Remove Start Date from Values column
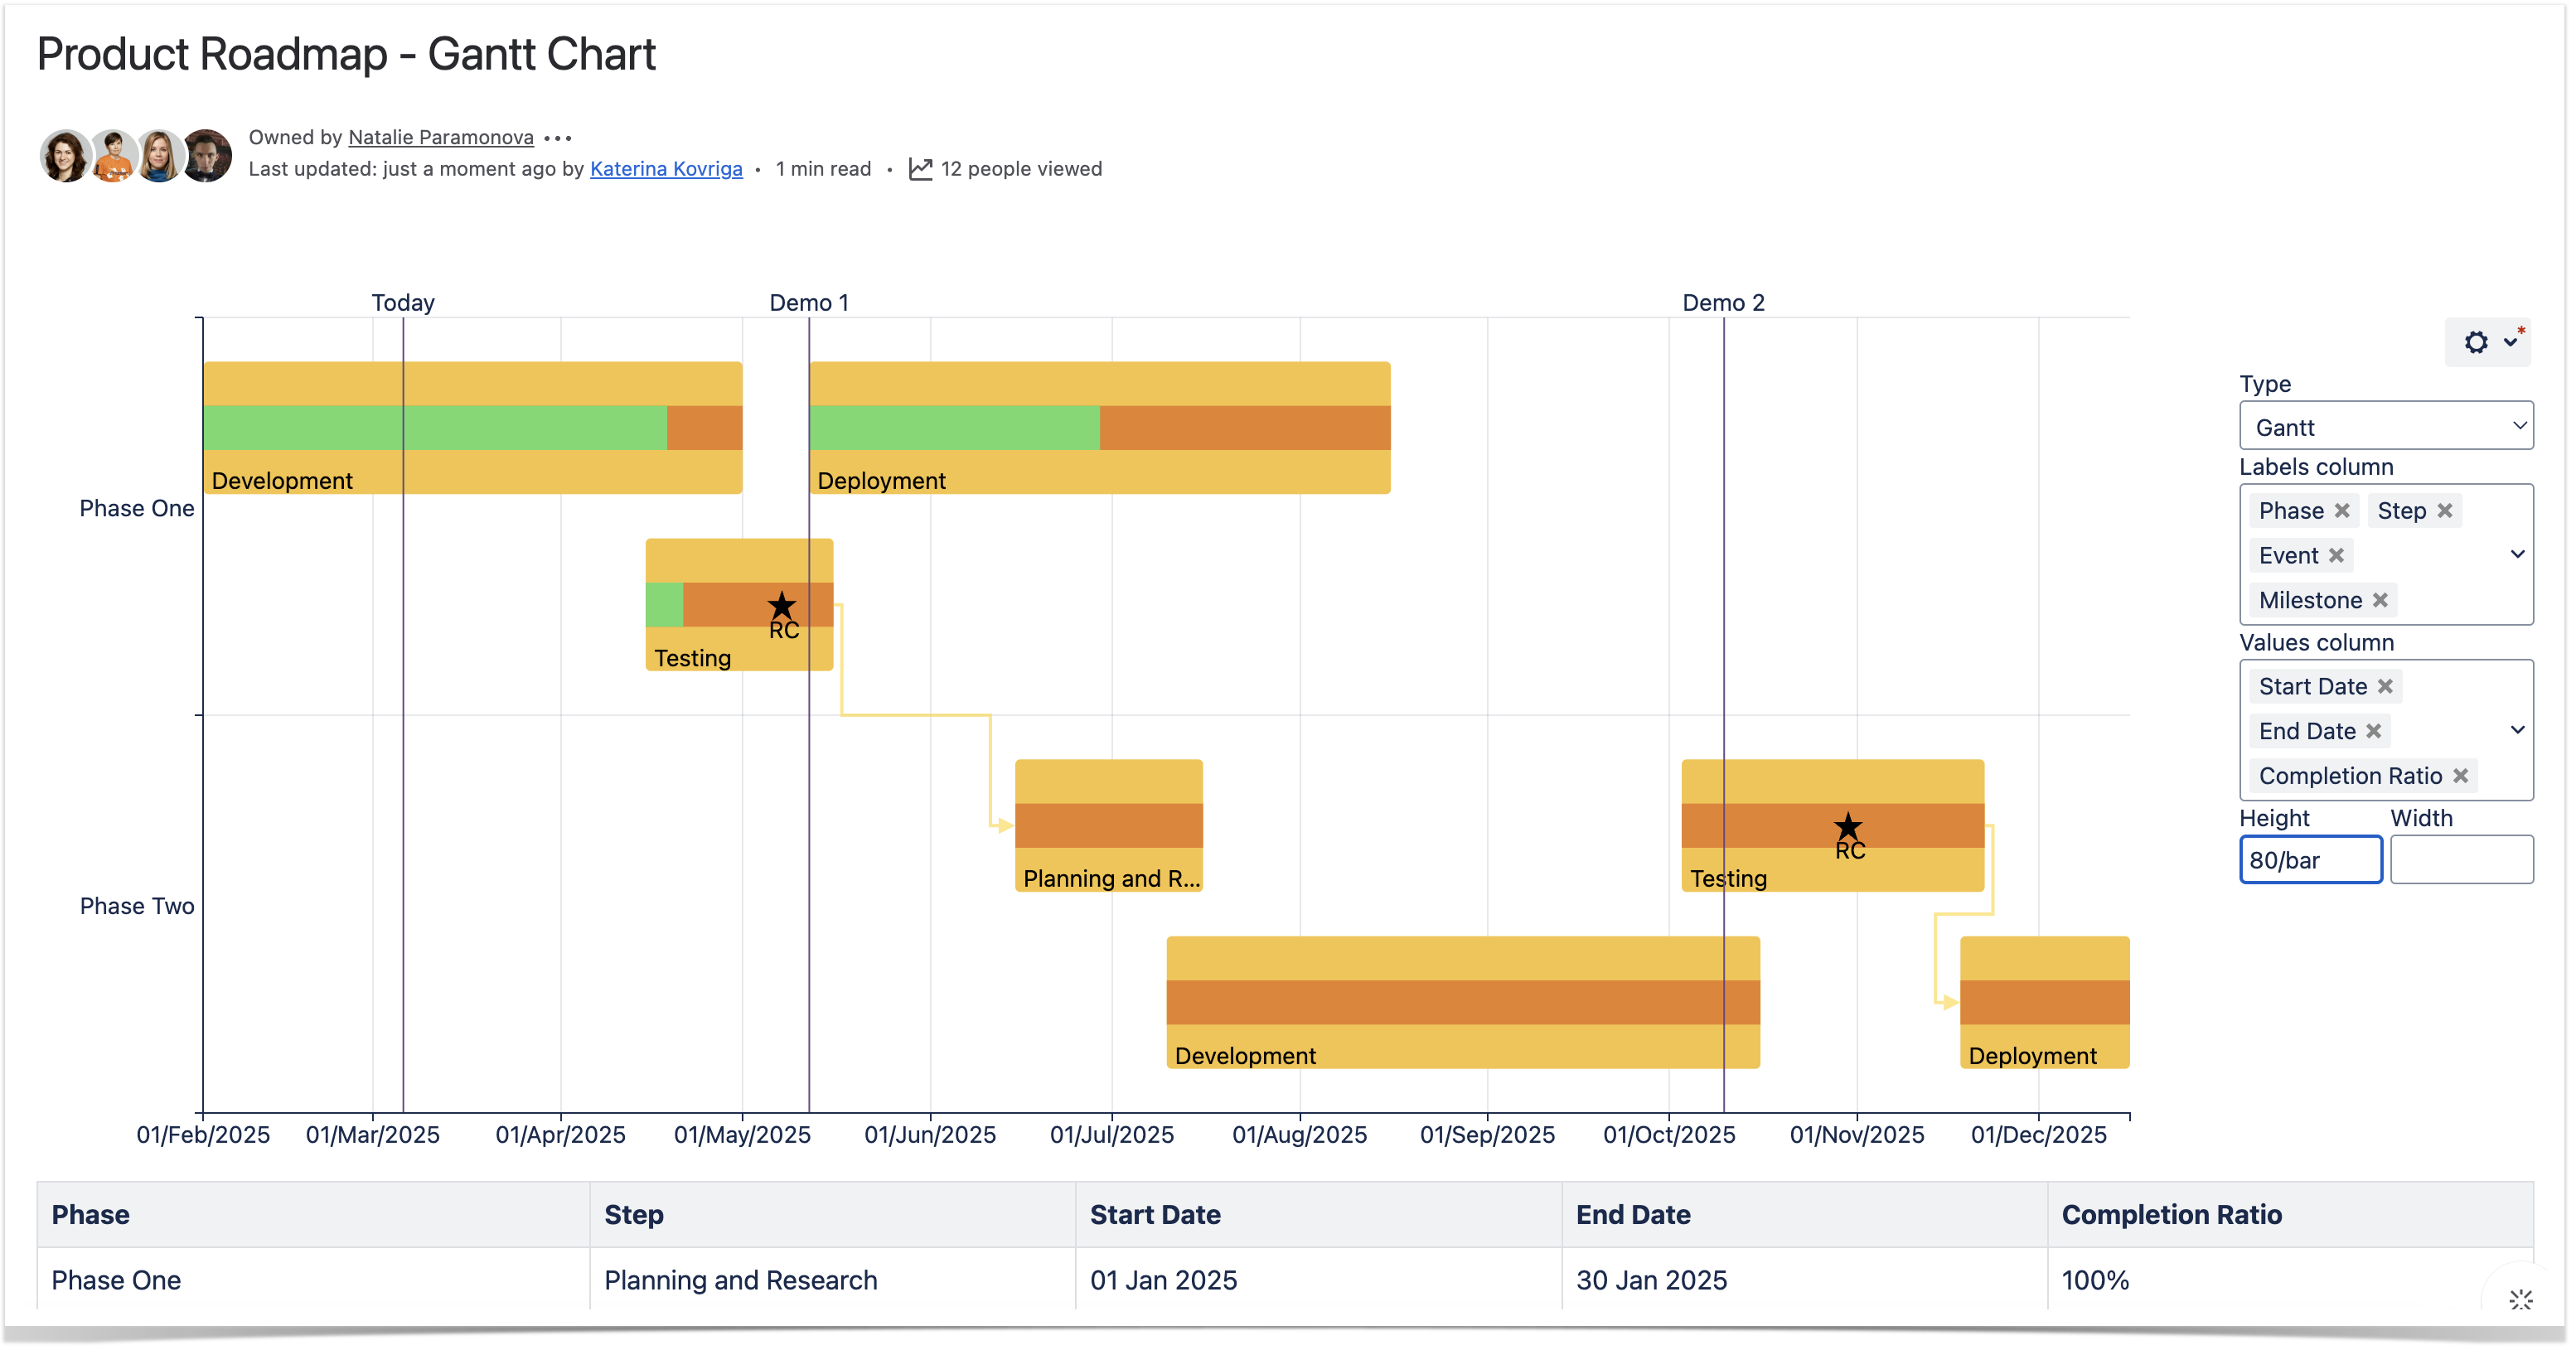Viewport: 2576px width, 1350px height. (2385, 686)
